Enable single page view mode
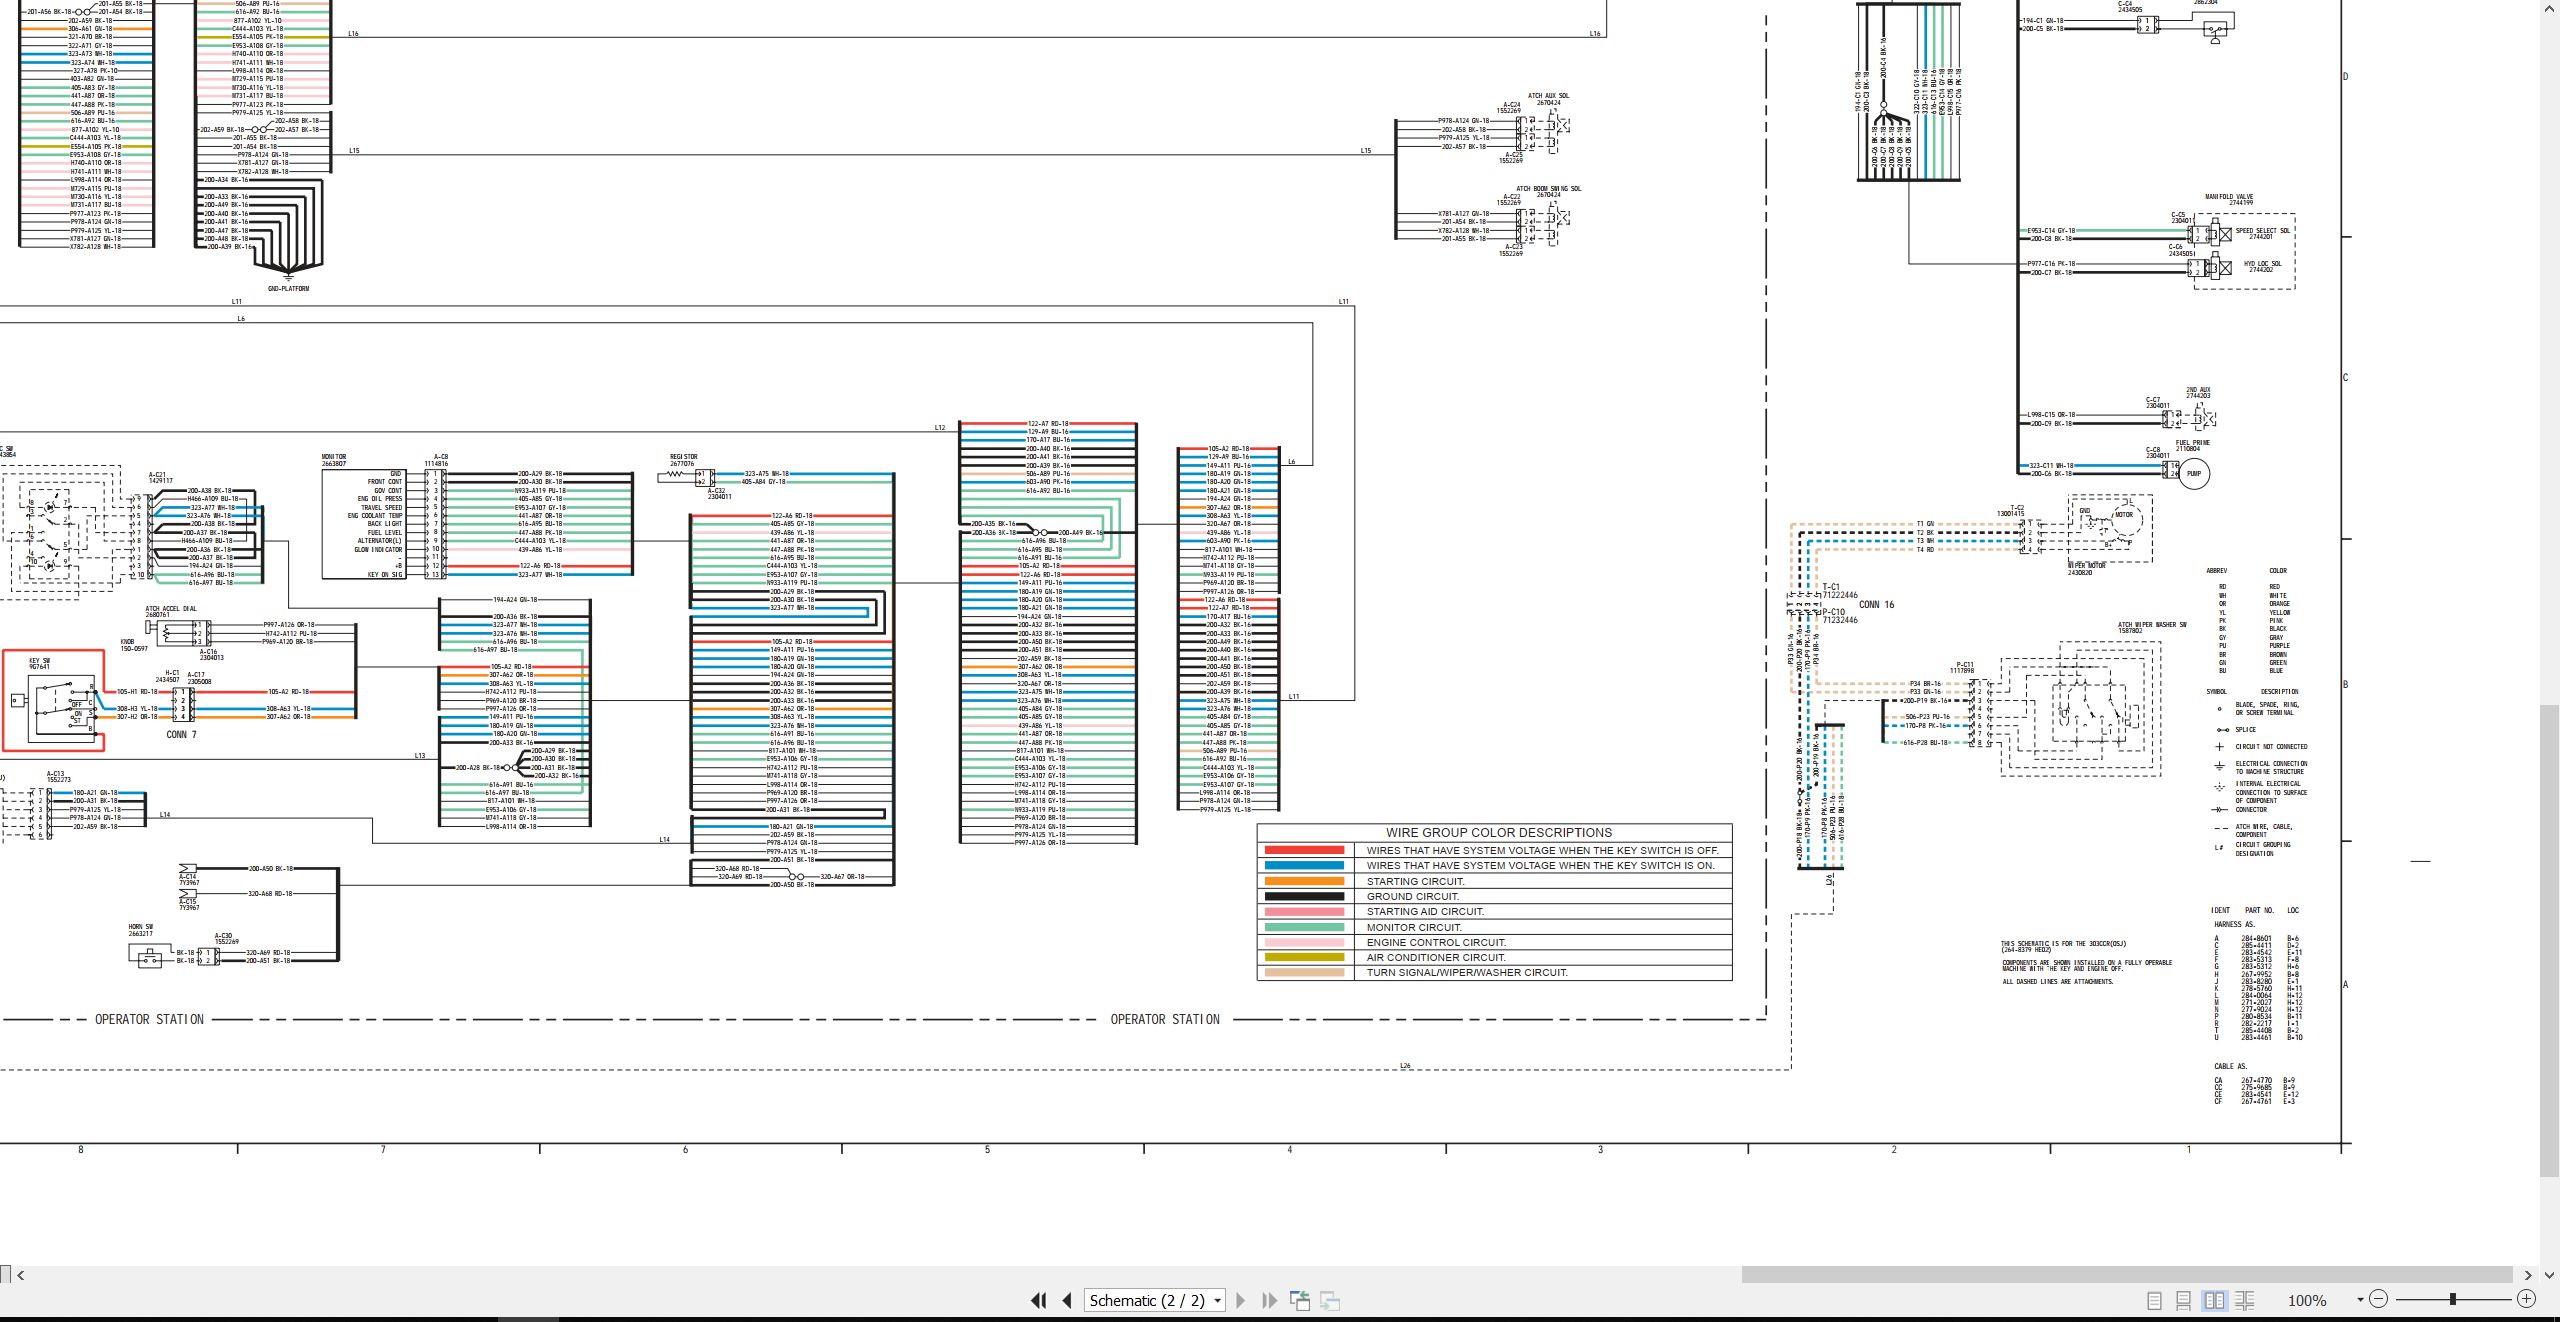Image resolution: width=2560 pixels, height=1322 pixels. click(x=2154, y=1300)
